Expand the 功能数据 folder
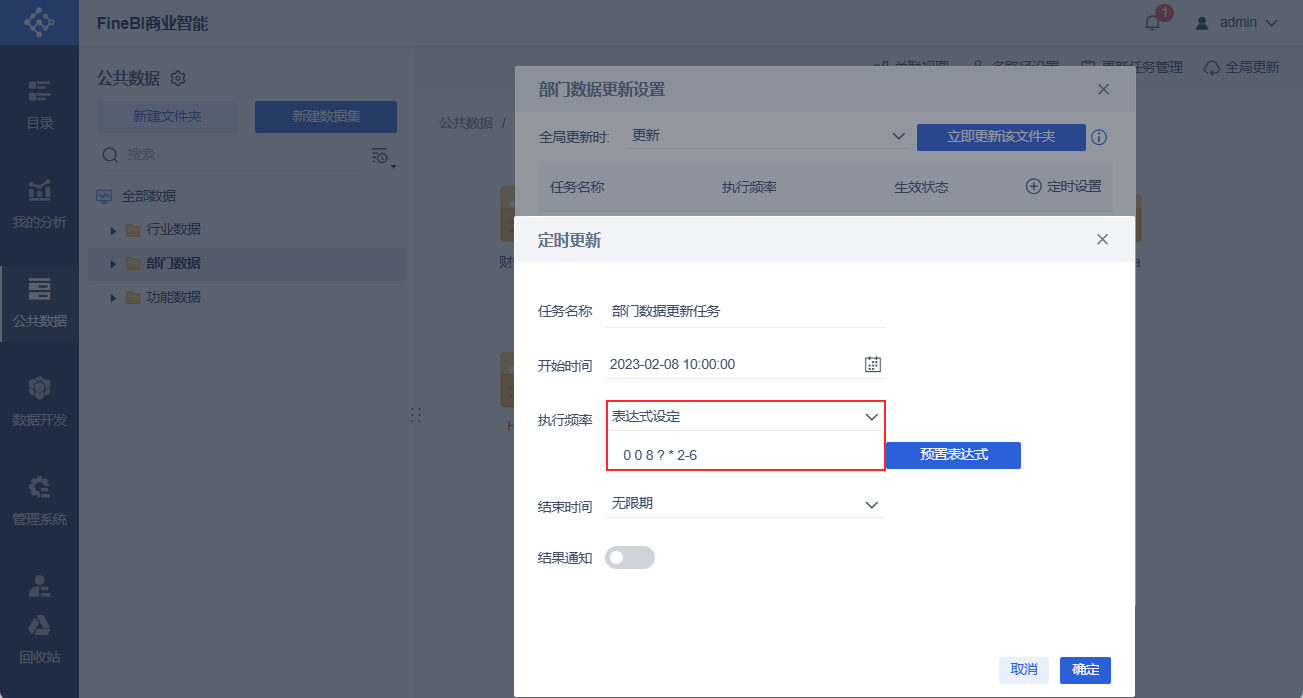Screen dimensions: 1303x698 click(113, 298)
